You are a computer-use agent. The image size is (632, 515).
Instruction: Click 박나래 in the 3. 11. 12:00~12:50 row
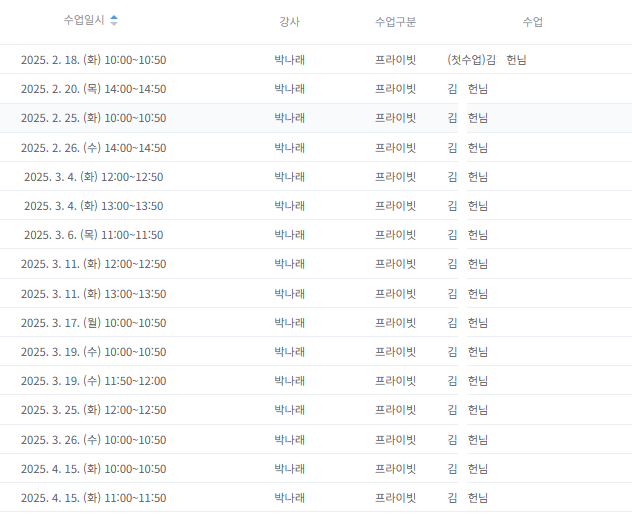[x=289, y=264]
